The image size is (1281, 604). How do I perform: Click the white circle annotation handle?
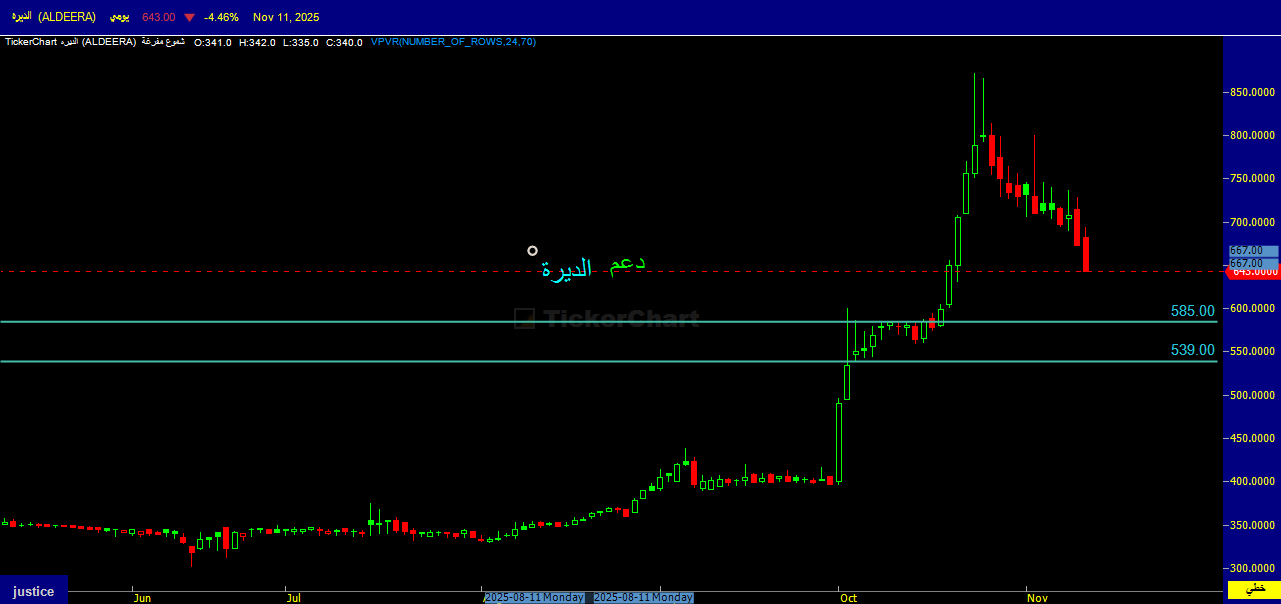532,251
